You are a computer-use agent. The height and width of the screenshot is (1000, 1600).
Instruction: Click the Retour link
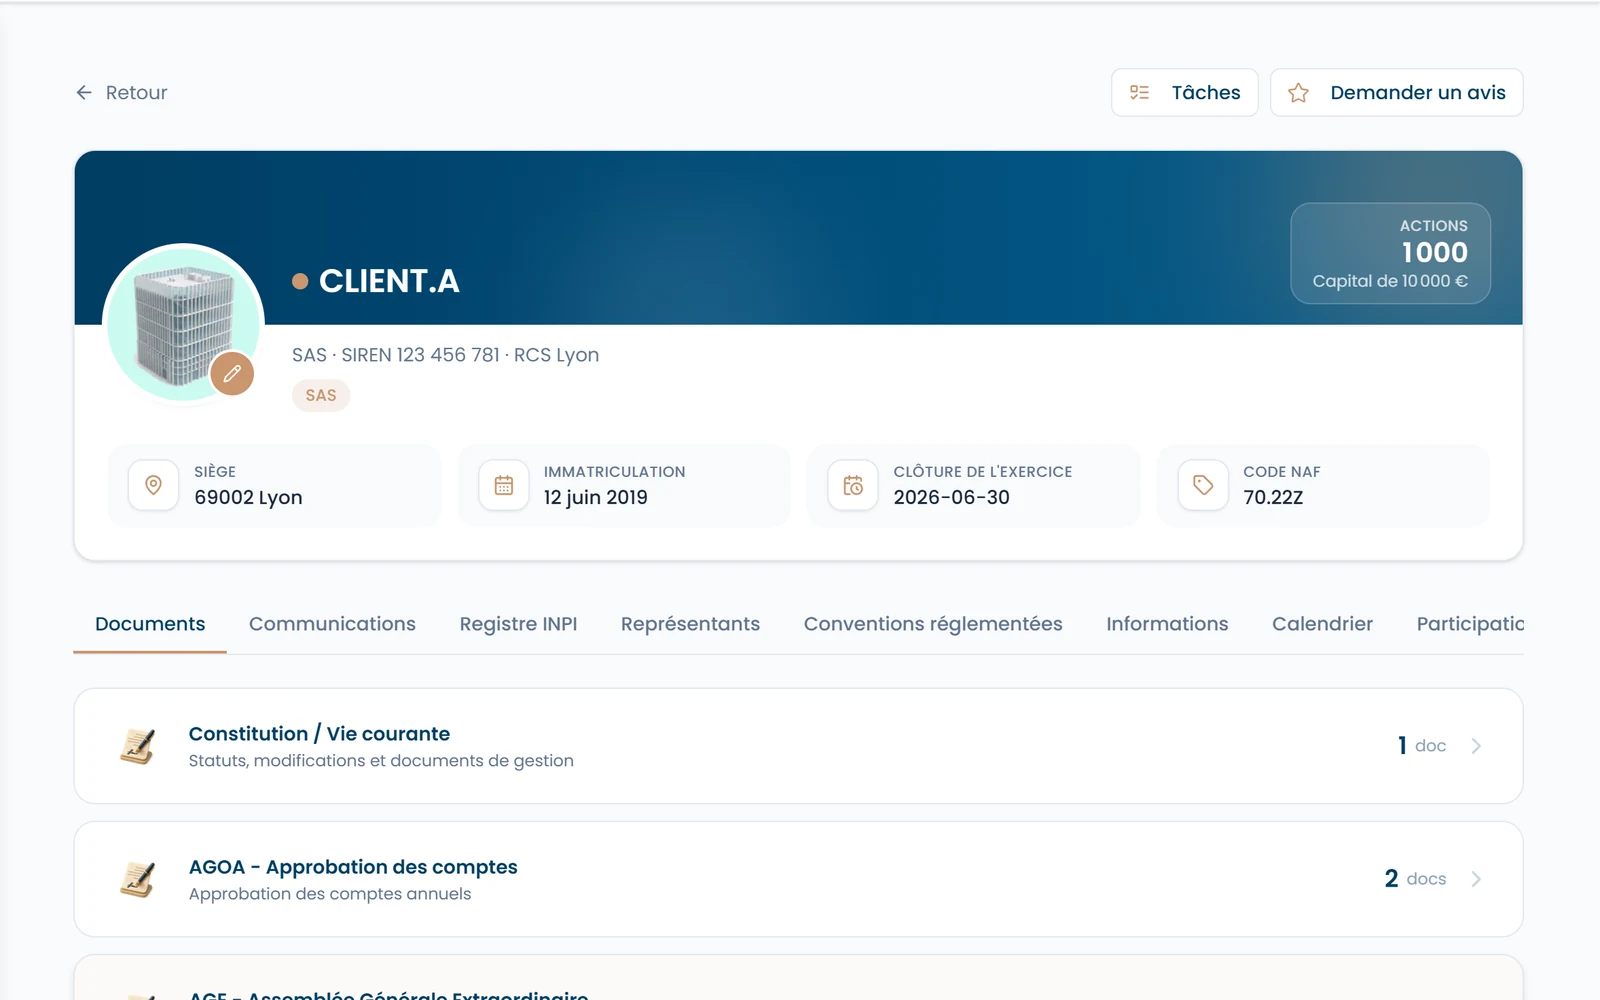click(122, 92)
